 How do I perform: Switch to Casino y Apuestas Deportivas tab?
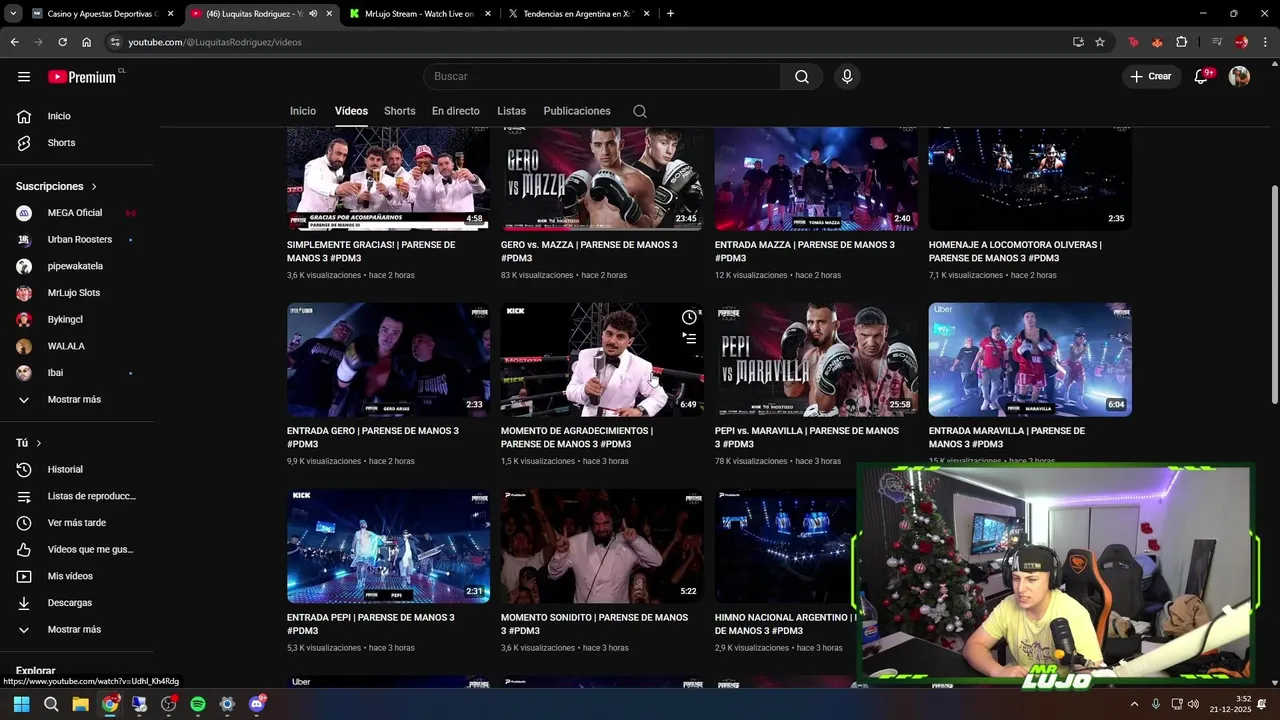click(x=103, y=14)
